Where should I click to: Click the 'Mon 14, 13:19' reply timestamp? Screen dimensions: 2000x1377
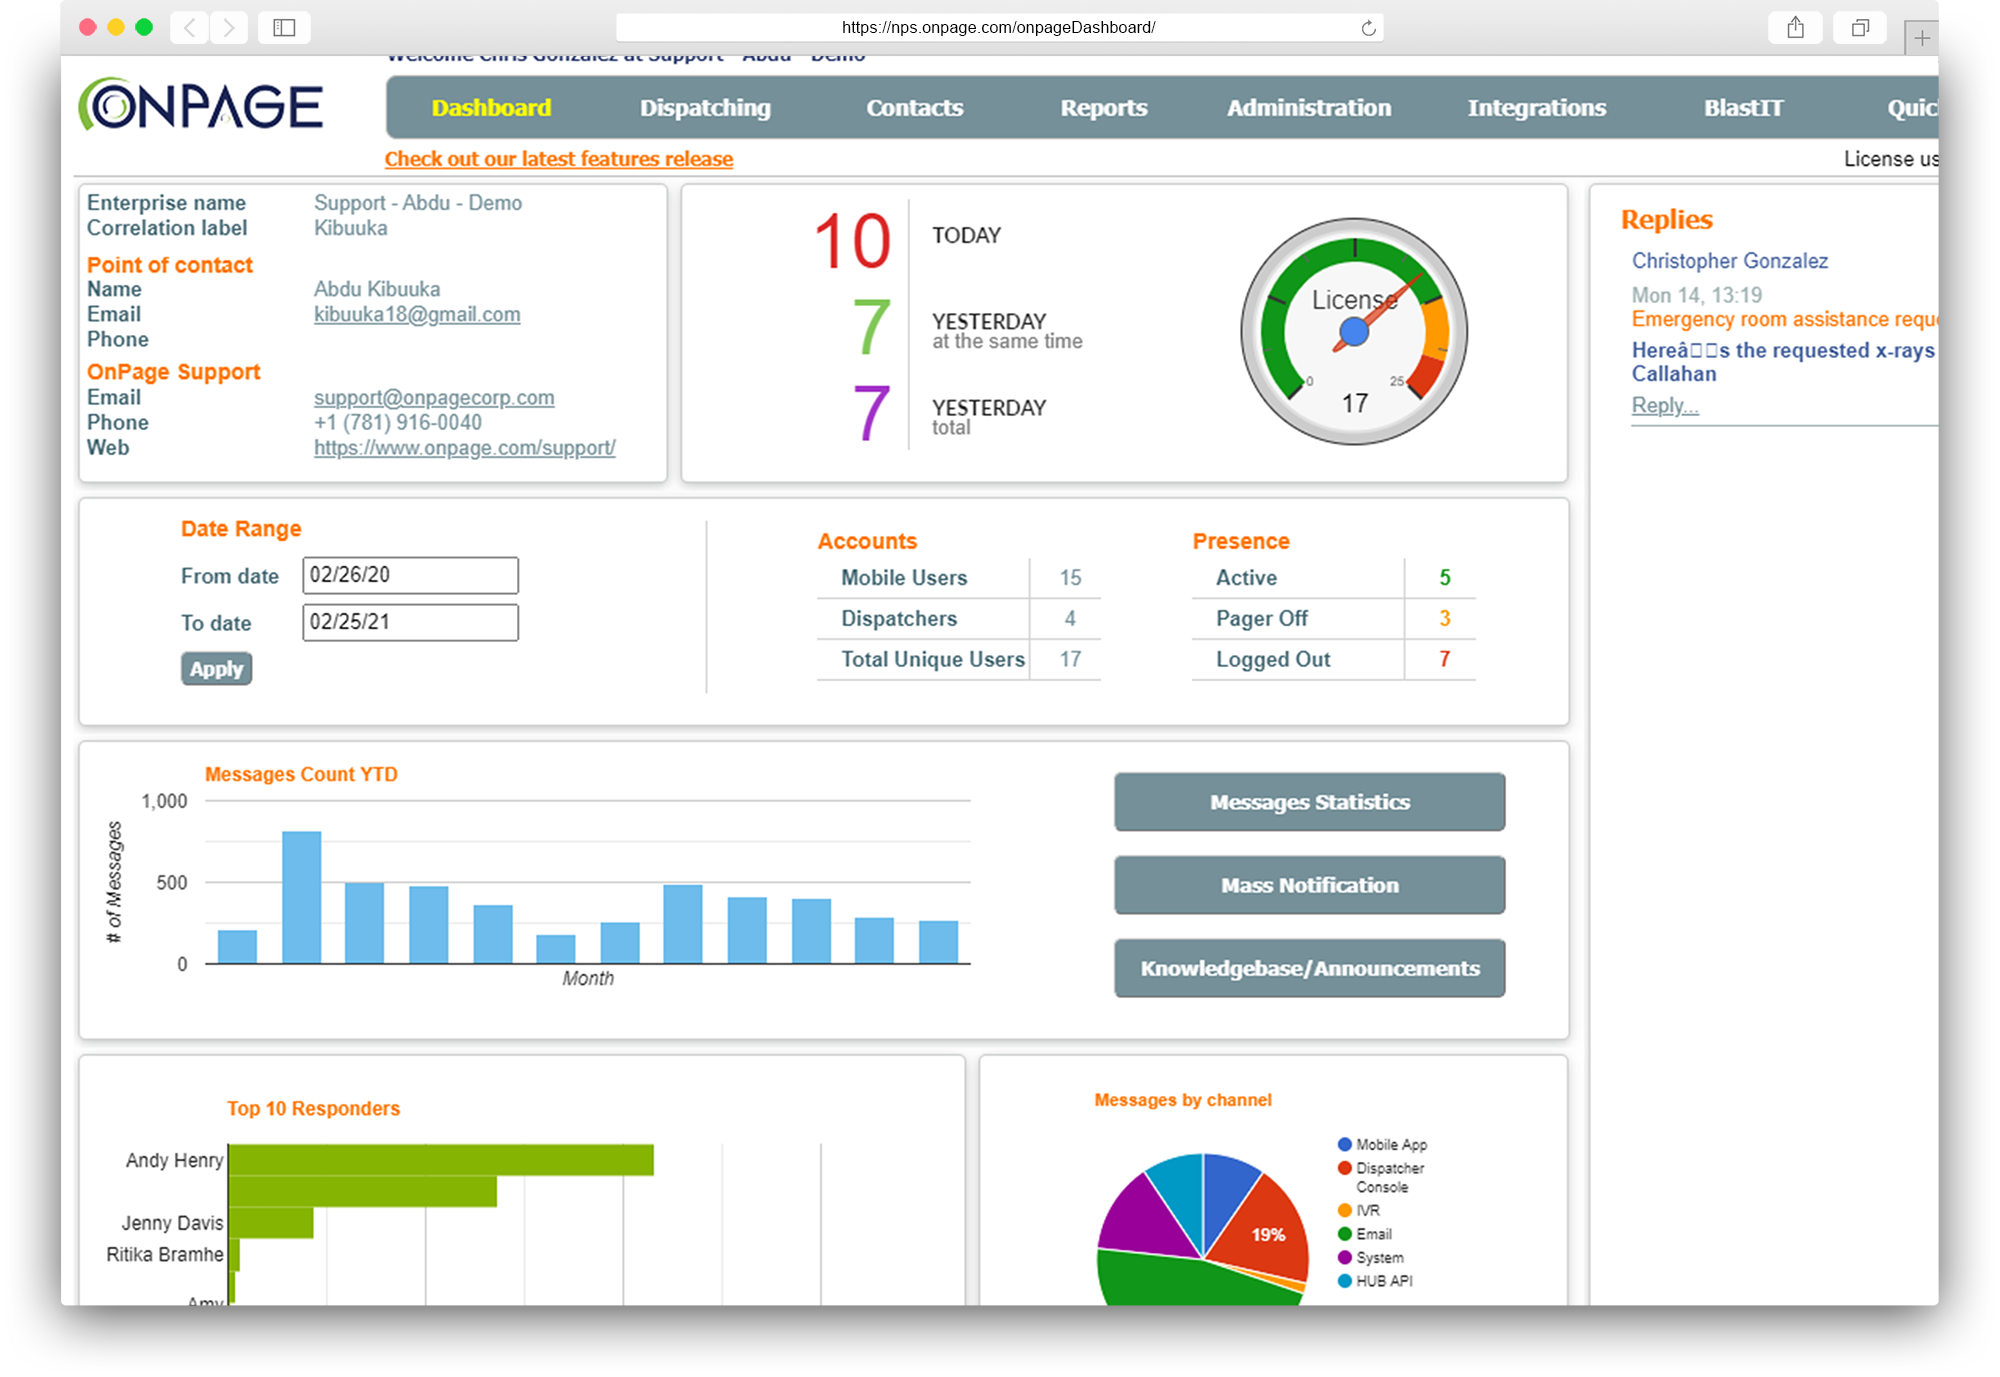pos(1697,295)
